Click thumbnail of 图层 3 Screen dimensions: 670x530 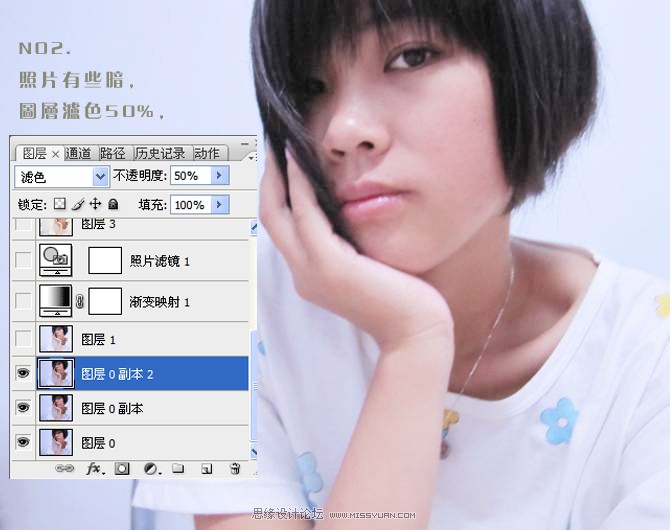point(56,227)
